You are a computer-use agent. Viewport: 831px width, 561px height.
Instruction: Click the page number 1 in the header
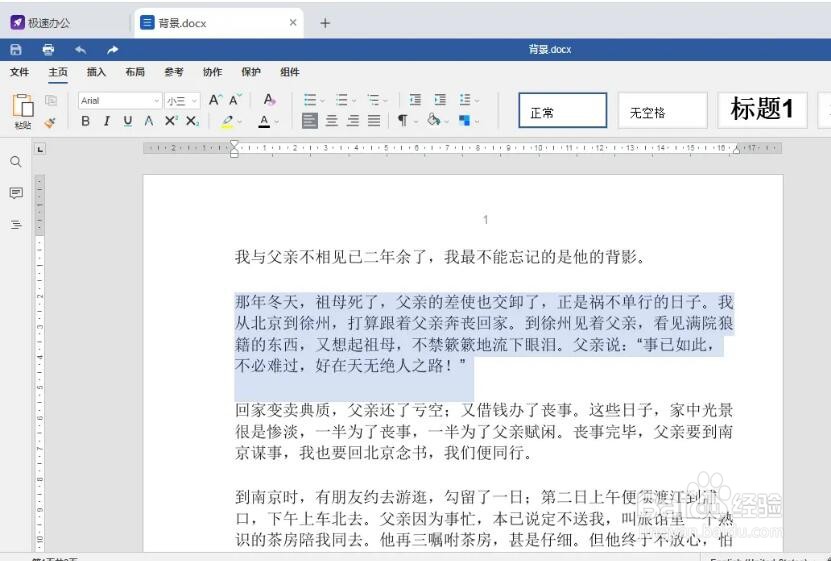(x=485, y=219)
